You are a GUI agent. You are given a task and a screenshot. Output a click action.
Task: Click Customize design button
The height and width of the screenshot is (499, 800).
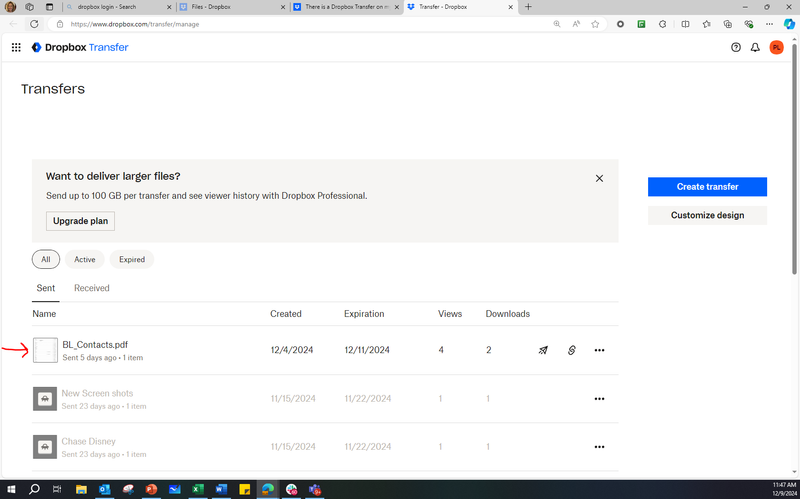[x=707, y=215]
